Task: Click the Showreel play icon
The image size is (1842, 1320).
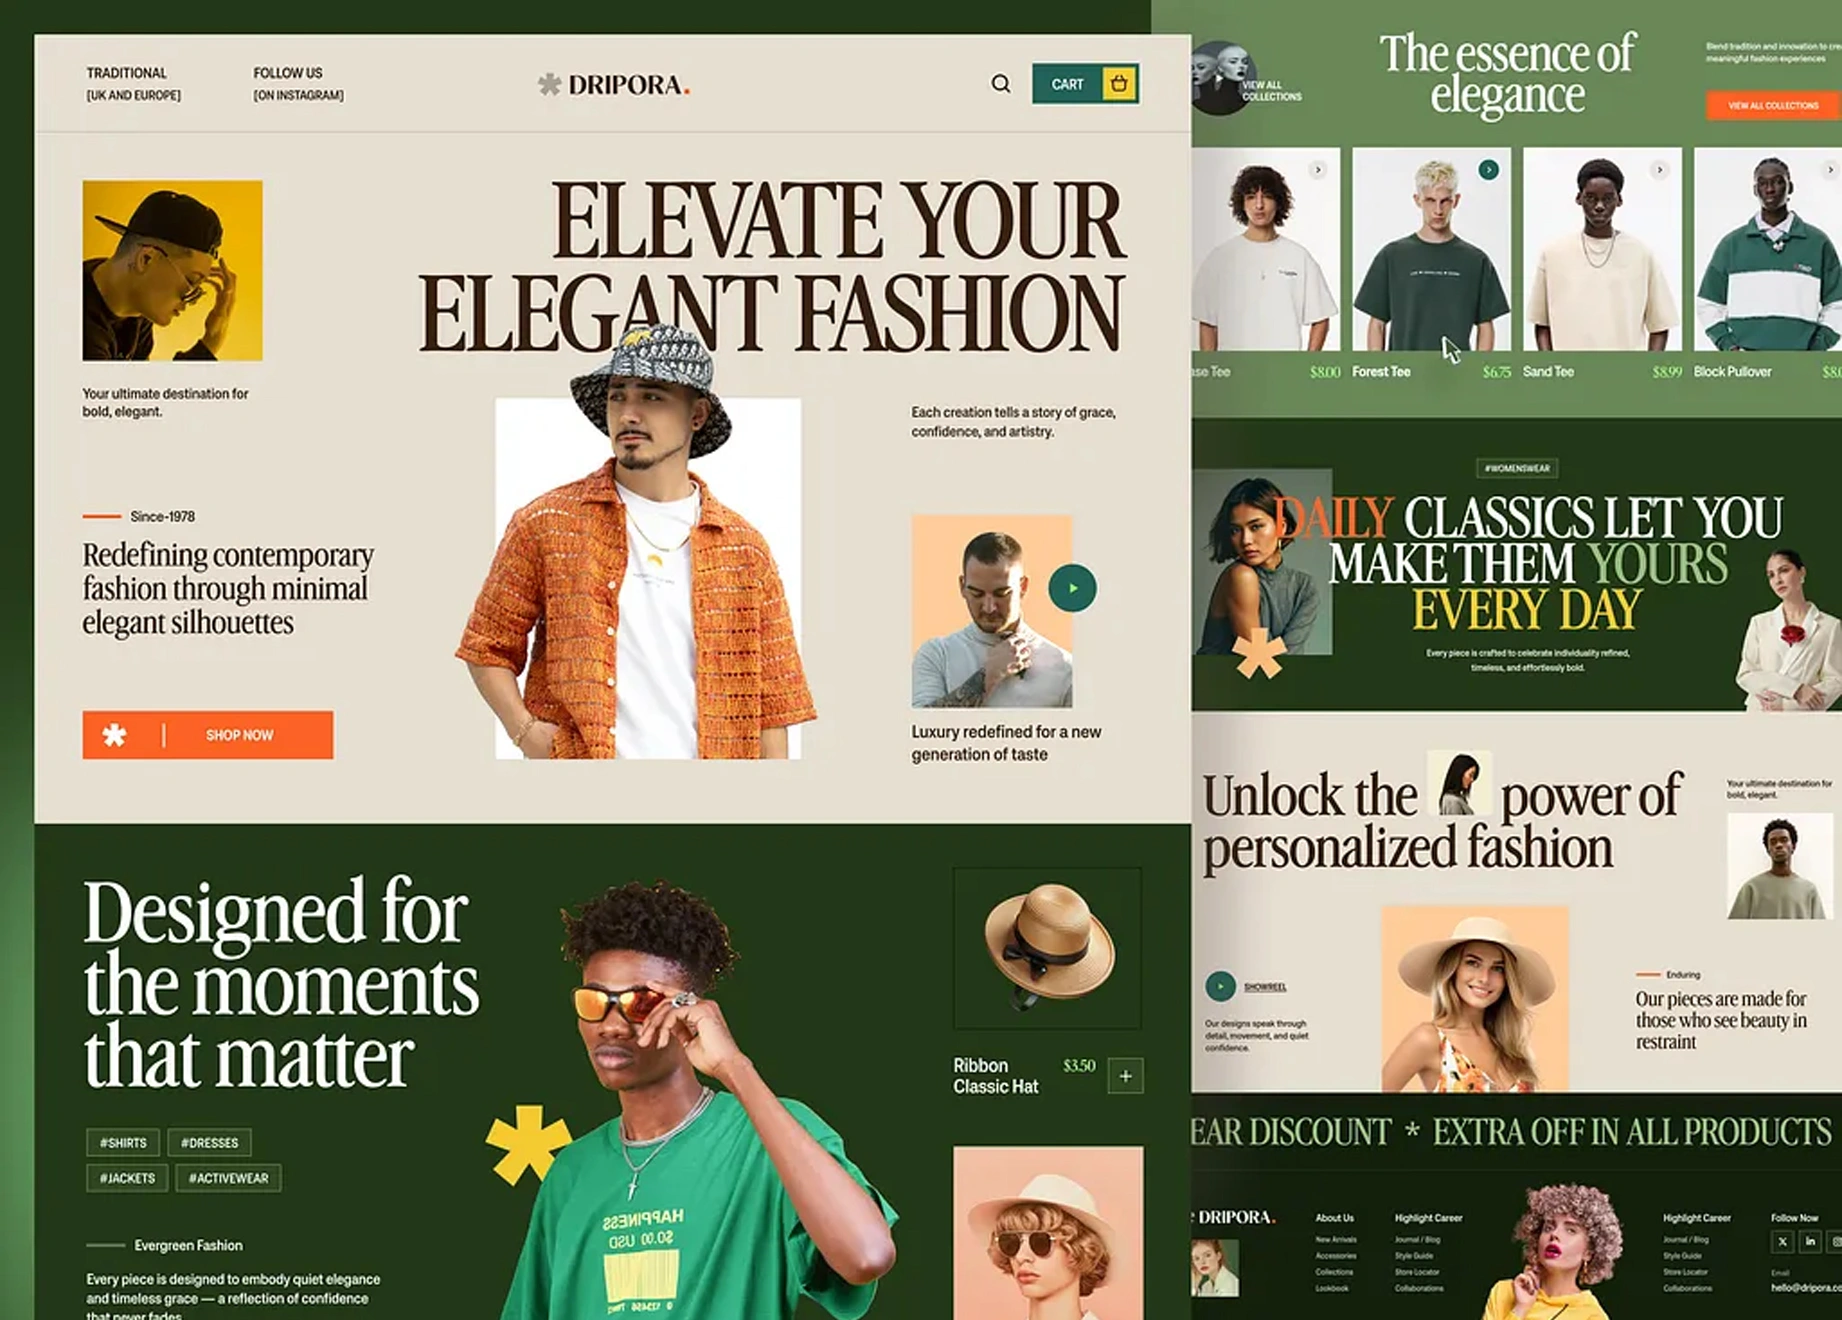Action: (1220, 986)
